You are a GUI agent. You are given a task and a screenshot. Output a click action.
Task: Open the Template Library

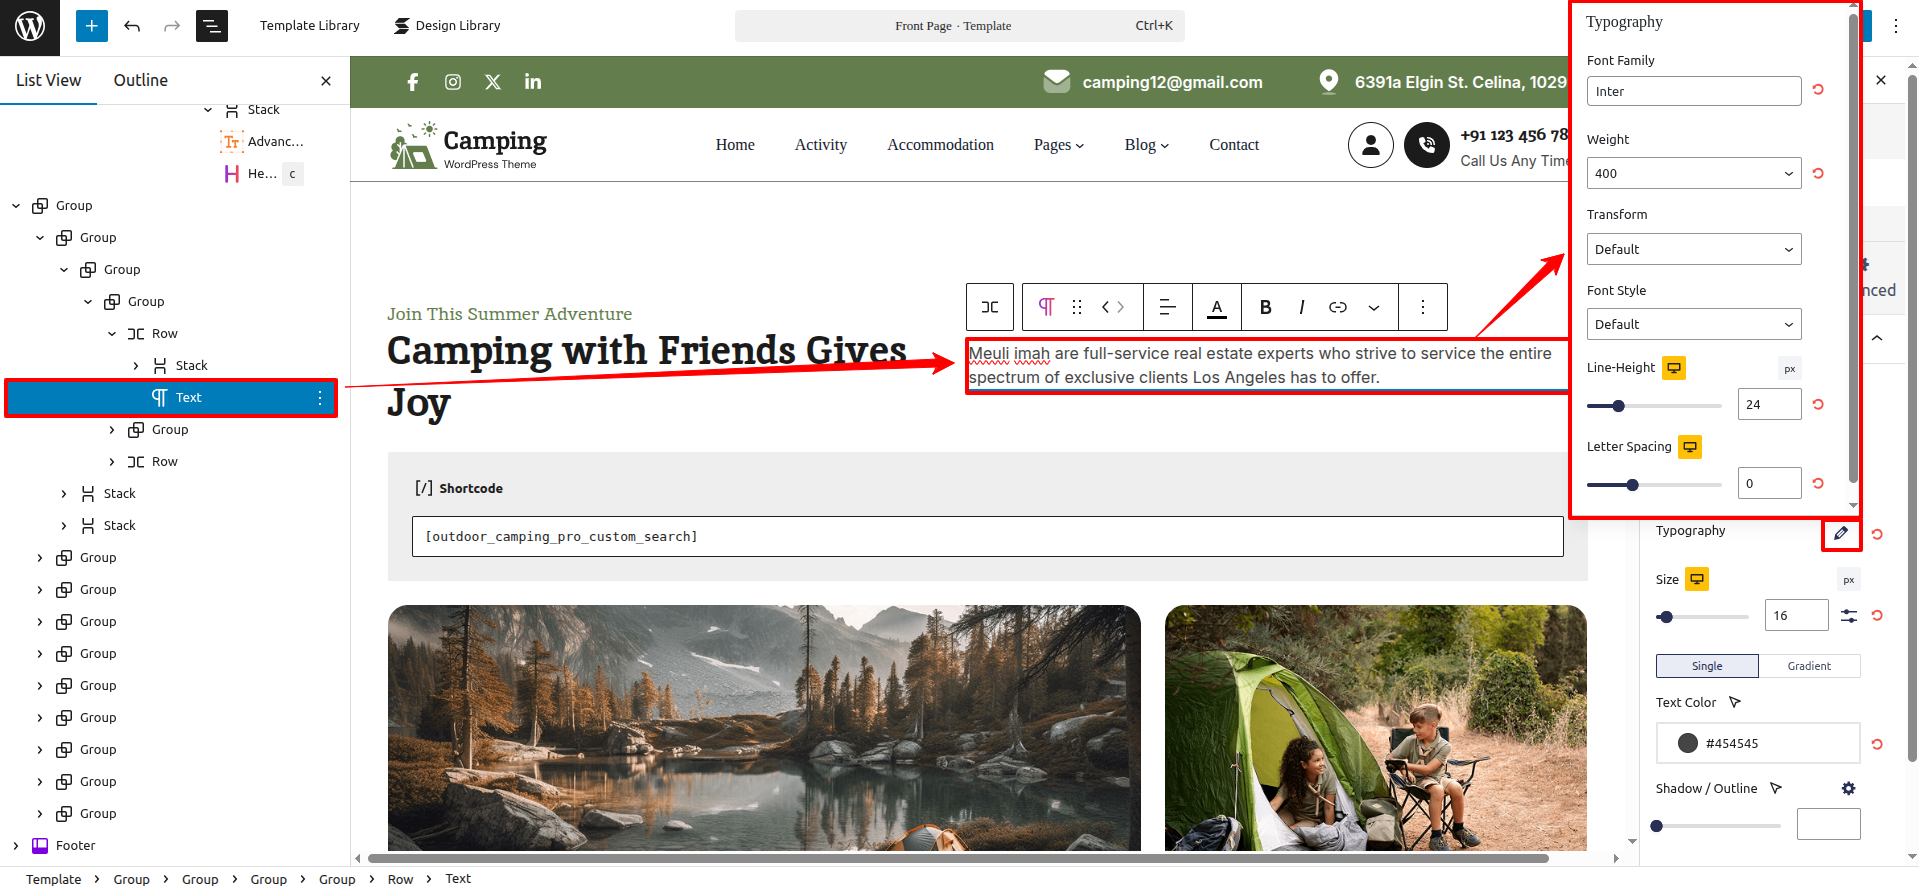[309, 26]
